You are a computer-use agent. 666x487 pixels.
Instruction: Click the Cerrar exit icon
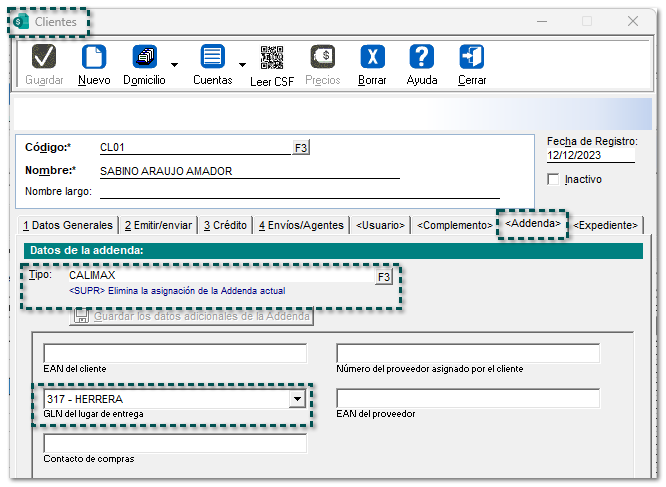472,57
